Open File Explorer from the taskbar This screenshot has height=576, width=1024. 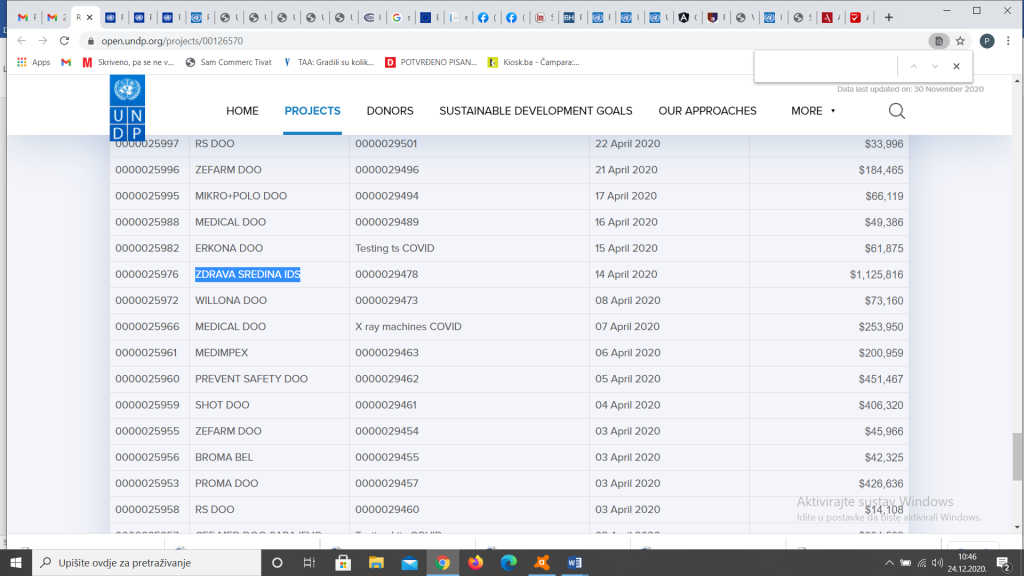click(x=376, y=562)
